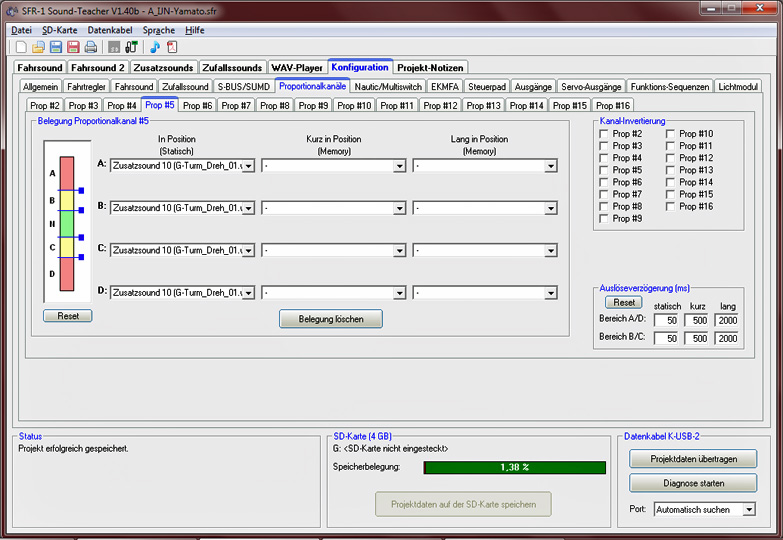
Task: Click the data cable transfer icon
Action: point(131,47)
